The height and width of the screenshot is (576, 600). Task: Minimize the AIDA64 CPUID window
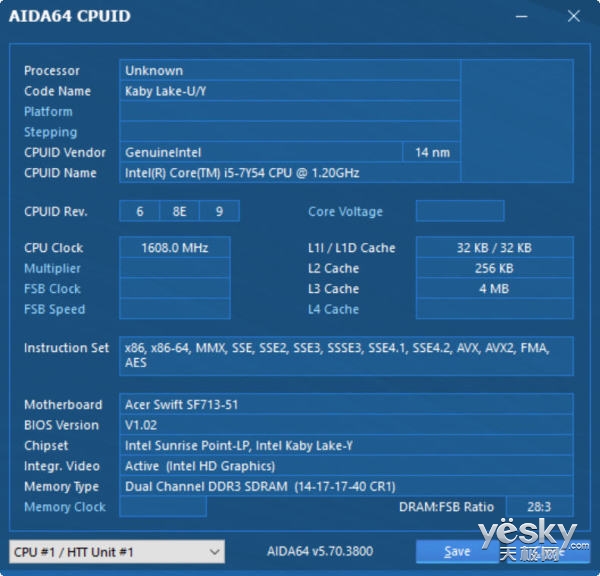pos(519,16)
